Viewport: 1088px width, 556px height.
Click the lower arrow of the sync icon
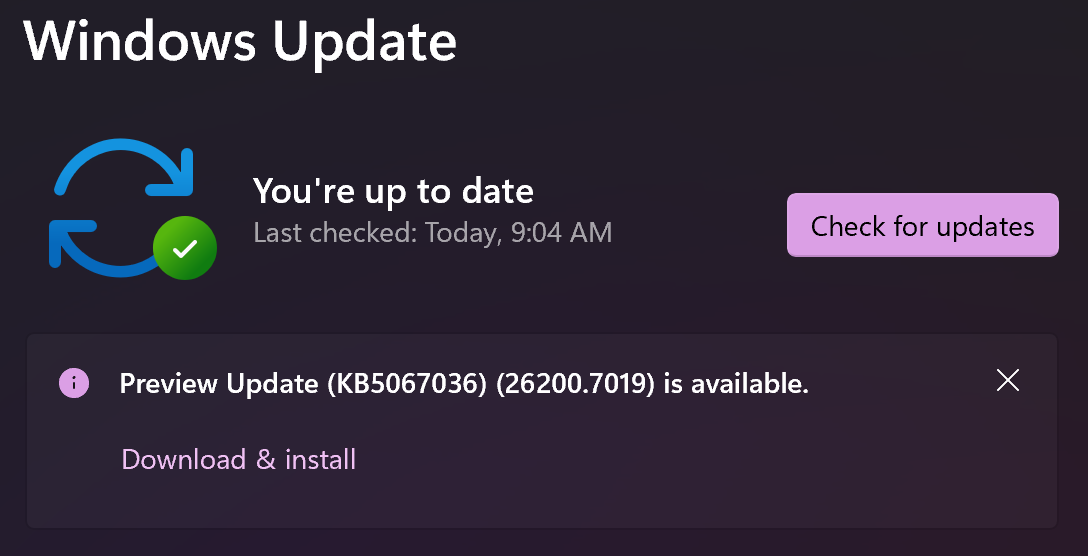click(x=95, y=250)
